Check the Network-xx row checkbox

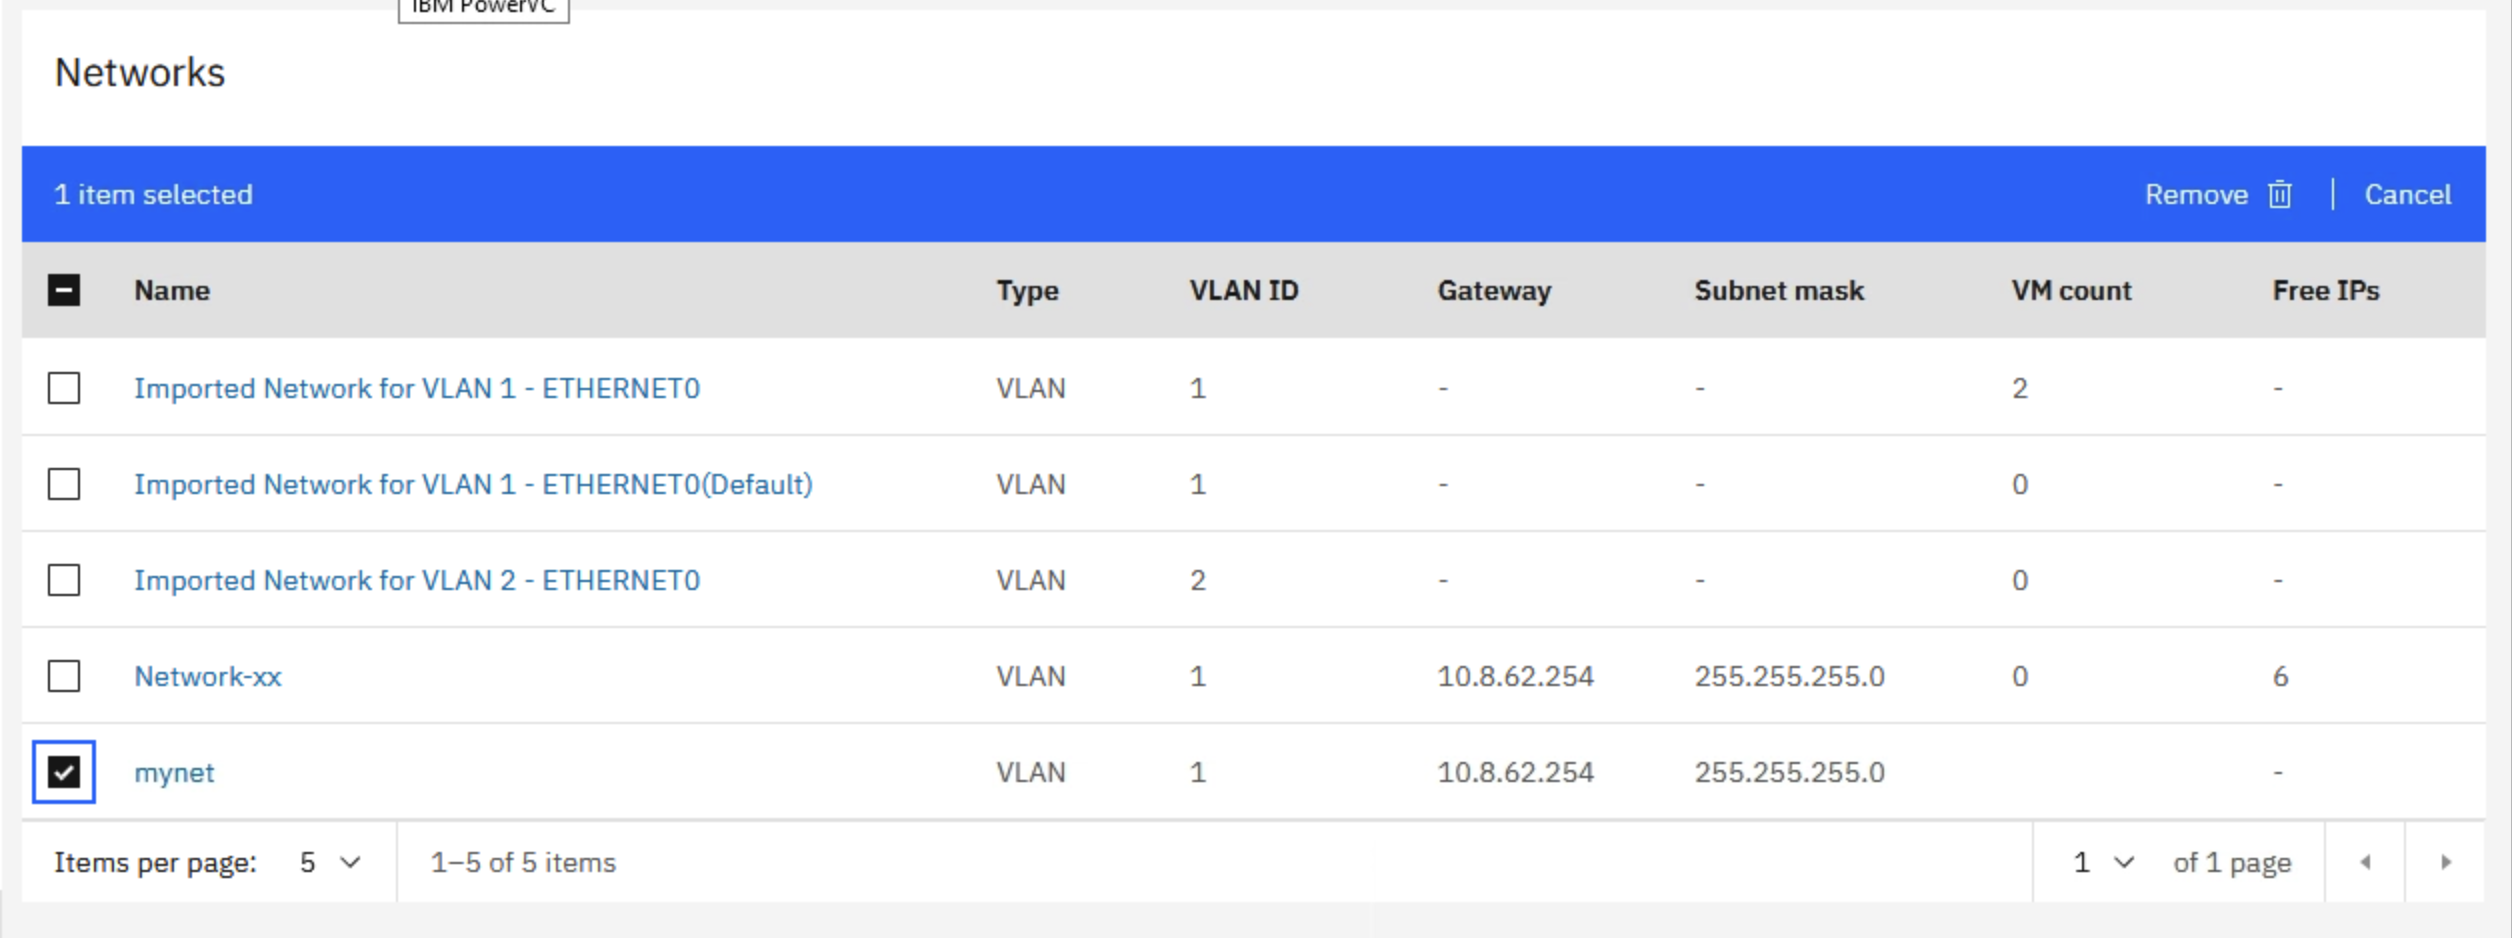coord(64,676)
